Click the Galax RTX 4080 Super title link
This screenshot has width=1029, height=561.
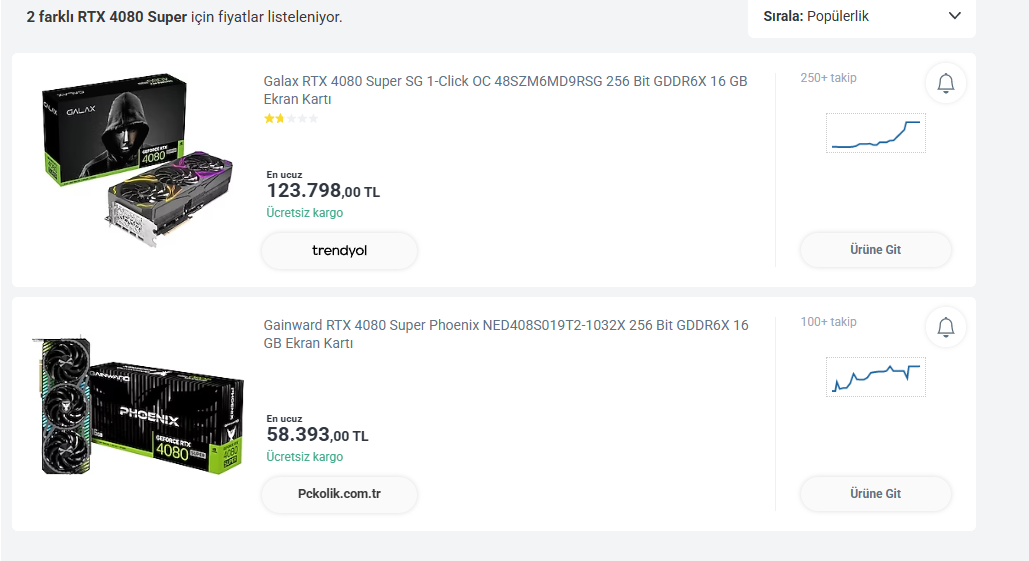tap(505, 90)
